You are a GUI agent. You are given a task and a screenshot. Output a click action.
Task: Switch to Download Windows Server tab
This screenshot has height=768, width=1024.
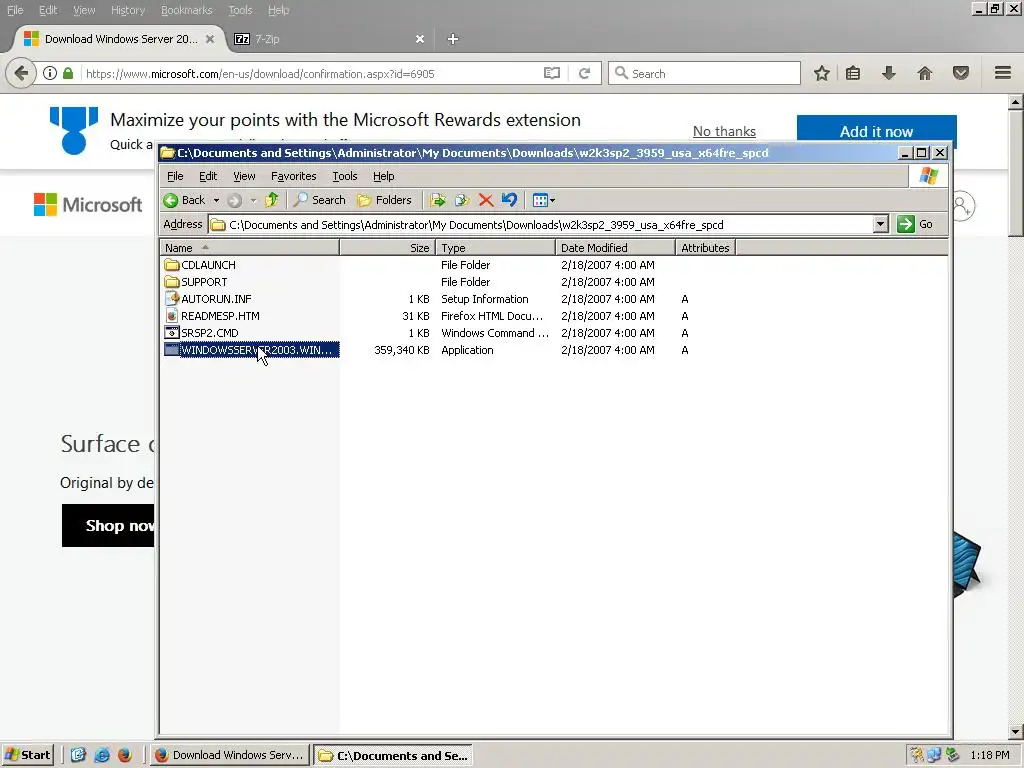(x=119, y=39)
